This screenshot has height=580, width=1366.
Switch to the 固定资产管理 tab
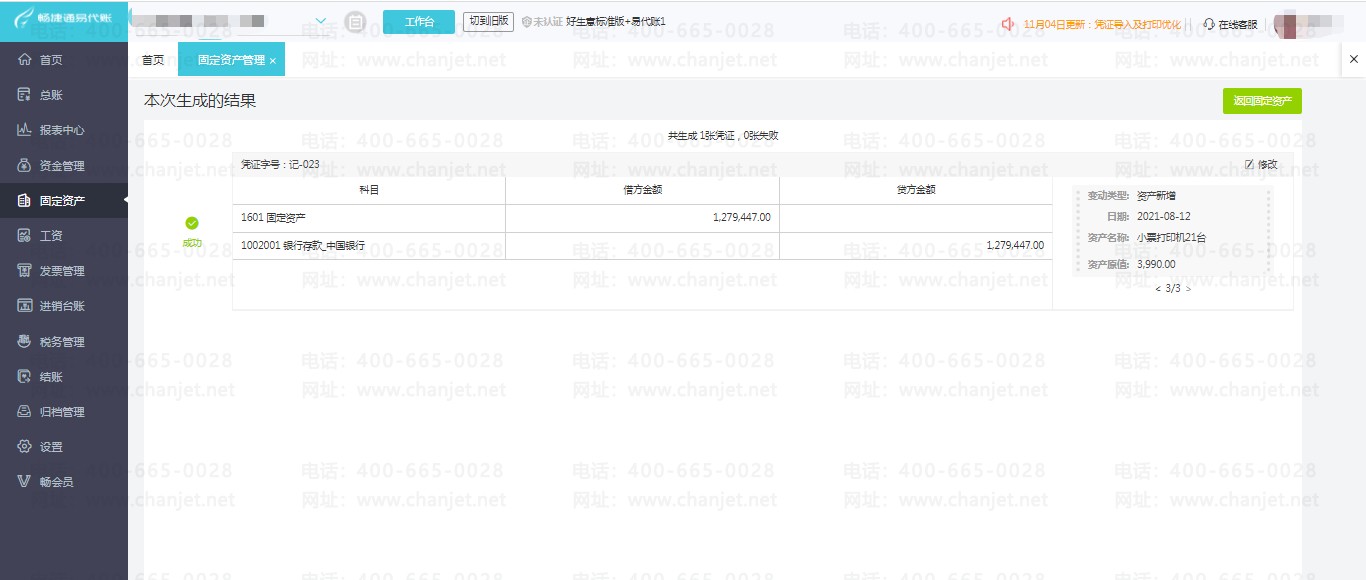(231, 60)
